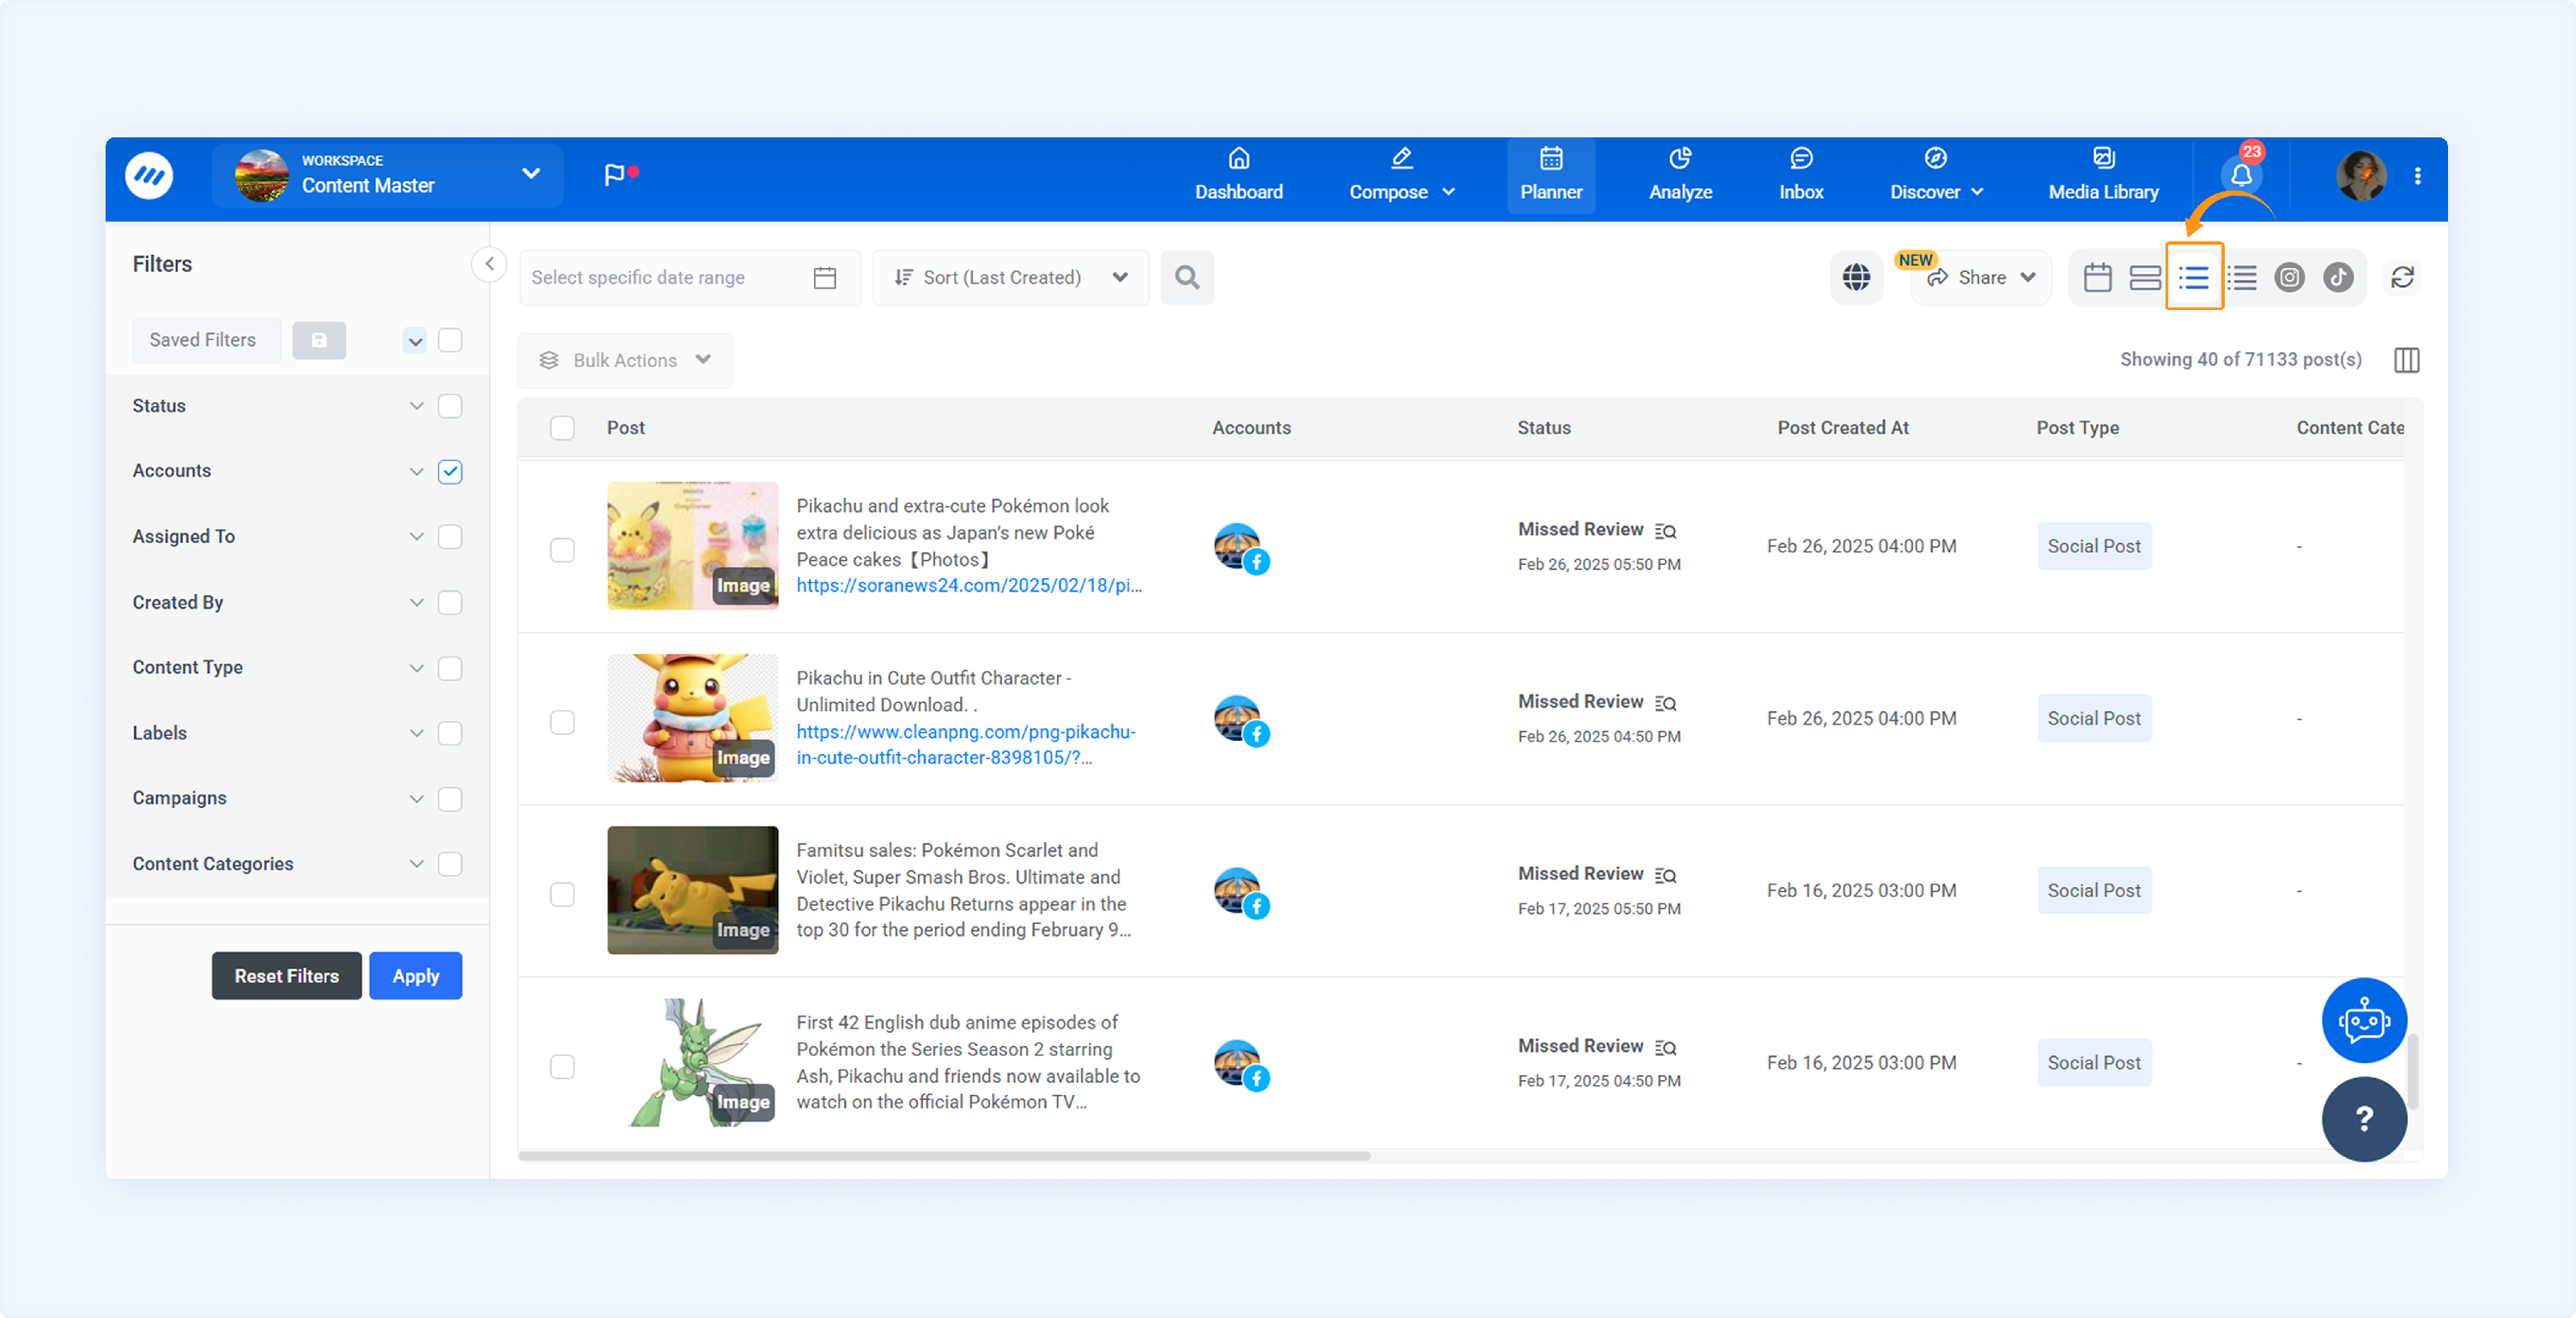2576x1318 pixels.
Task: Uncheck the Accounts filter checkbox
Action: [x=450, y=471]
